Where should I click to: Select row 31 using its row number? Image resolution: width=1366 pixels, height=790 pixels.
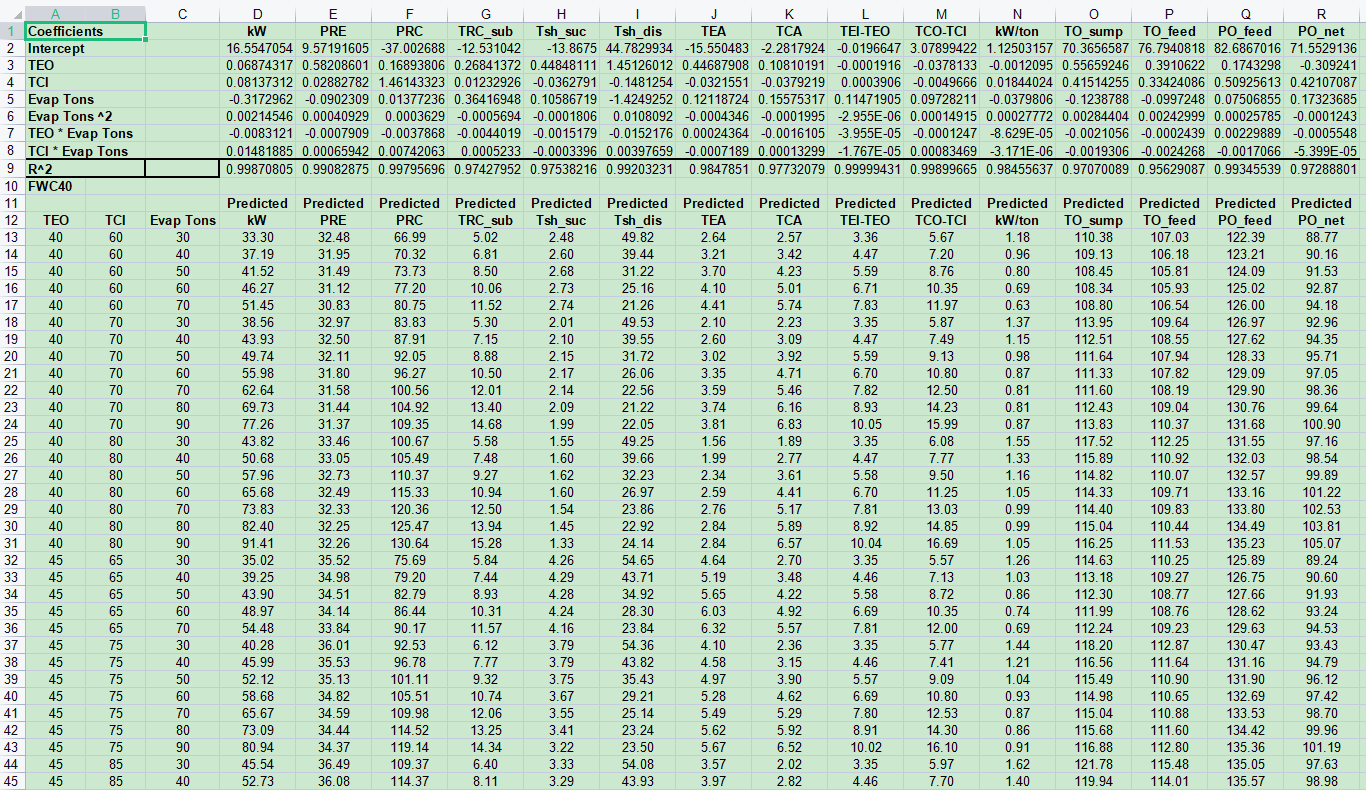coord(12,543)
